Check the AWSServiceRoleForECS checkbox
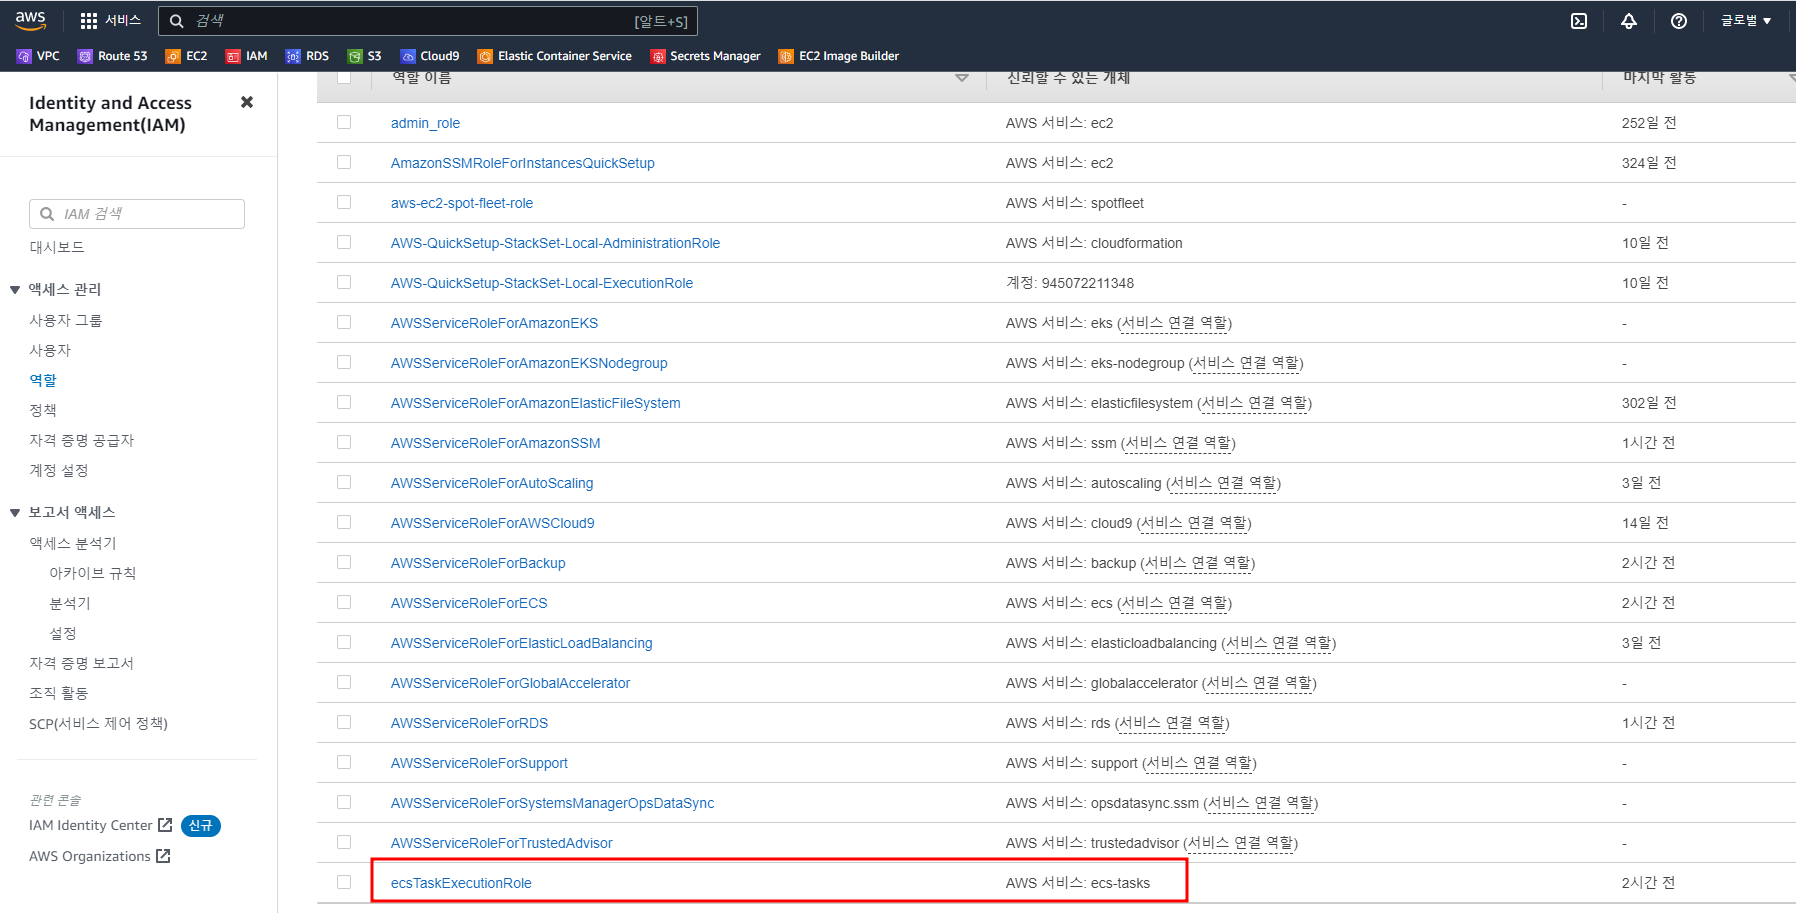This screenshot has height=913, width=1796. 344,602
